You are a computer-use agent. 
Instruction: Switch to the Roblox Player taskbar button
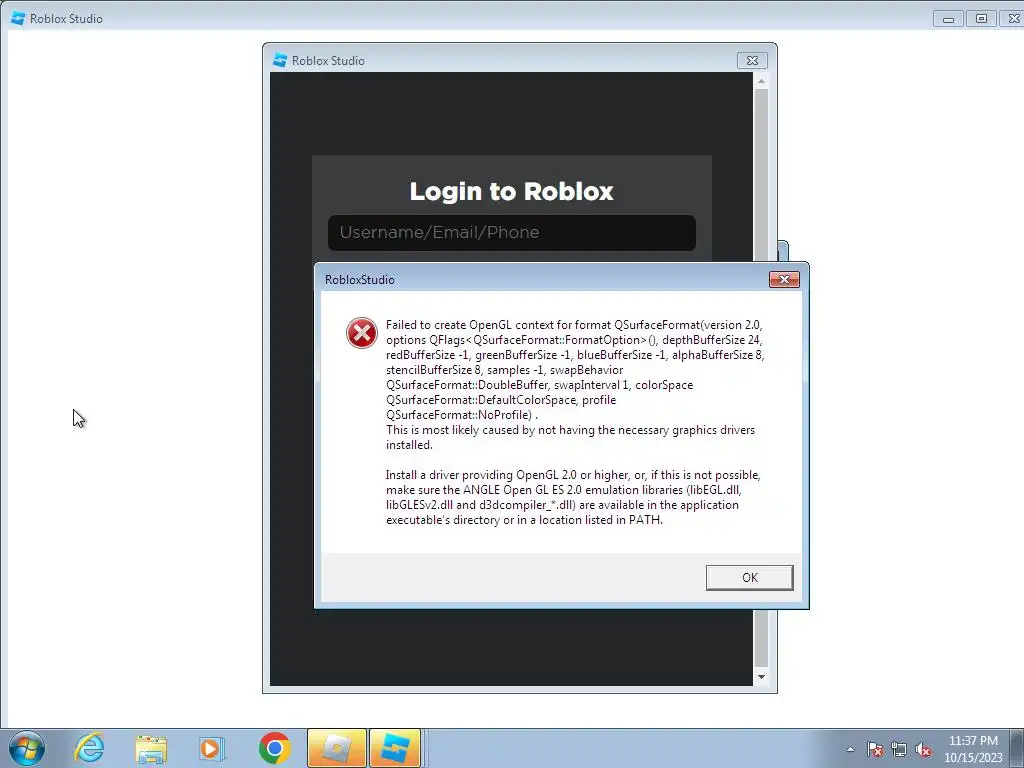tap(336, 748)
